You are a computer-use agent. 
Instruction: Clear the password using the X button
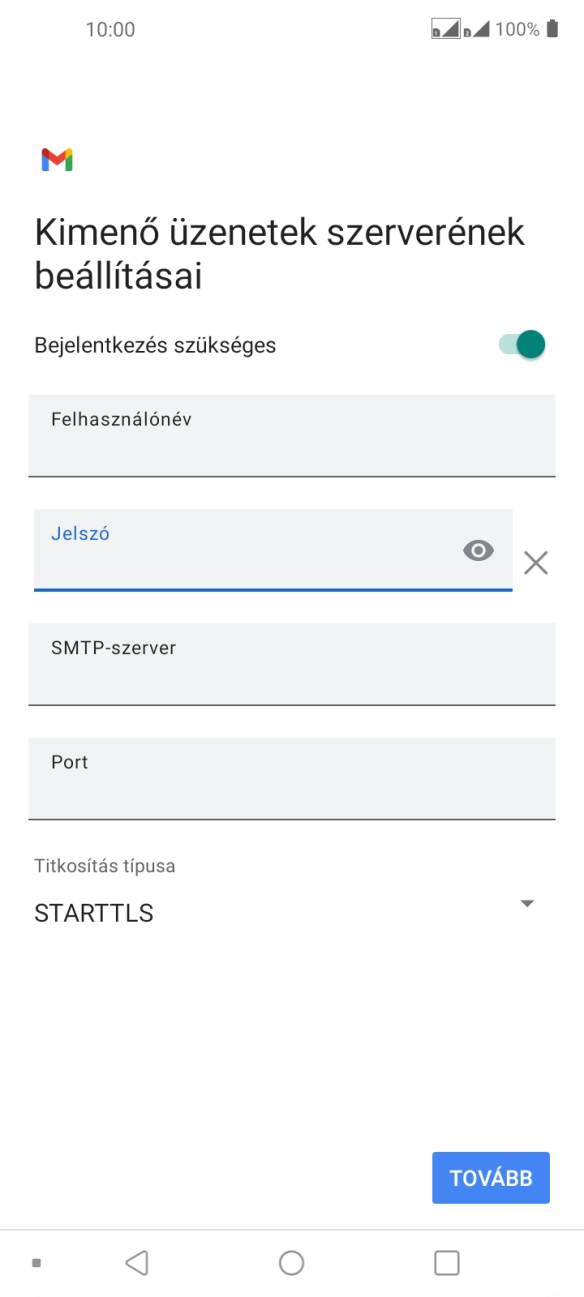(x=536, y=563)
